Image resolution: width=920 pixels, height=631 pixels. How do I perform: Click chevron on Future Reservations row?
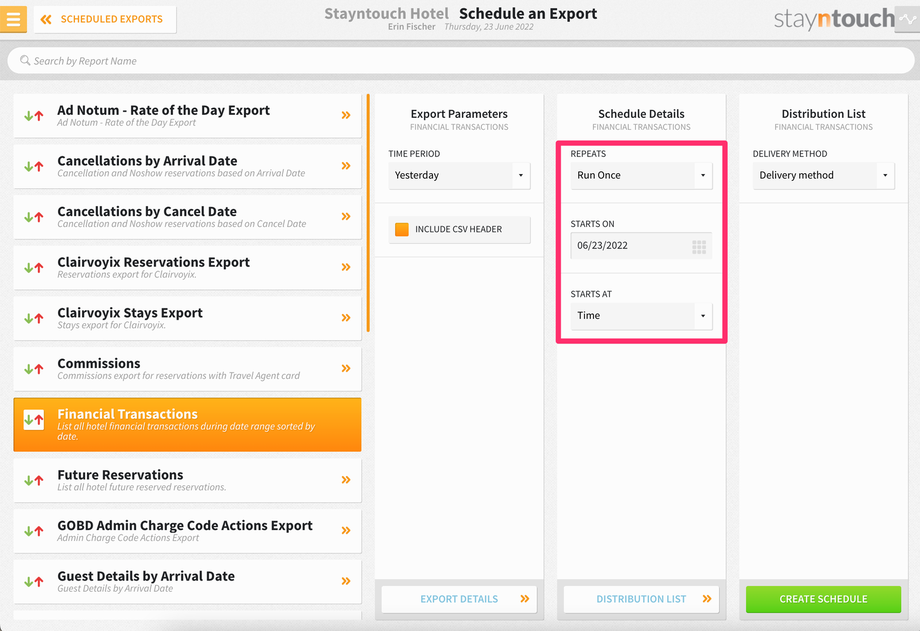(346, 480)
